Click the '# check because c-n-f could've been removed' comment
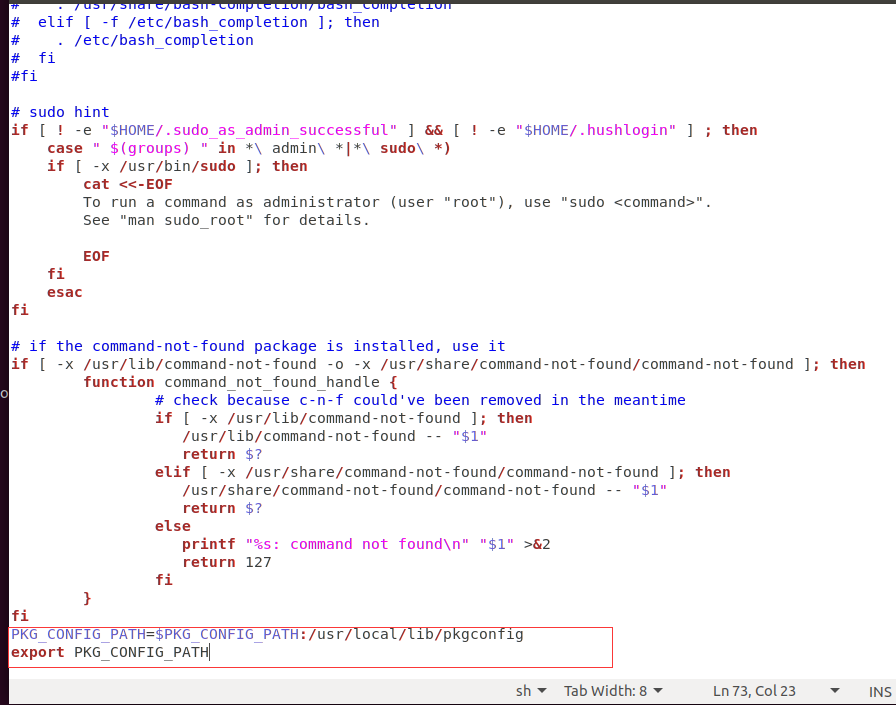 click(420, 400)
